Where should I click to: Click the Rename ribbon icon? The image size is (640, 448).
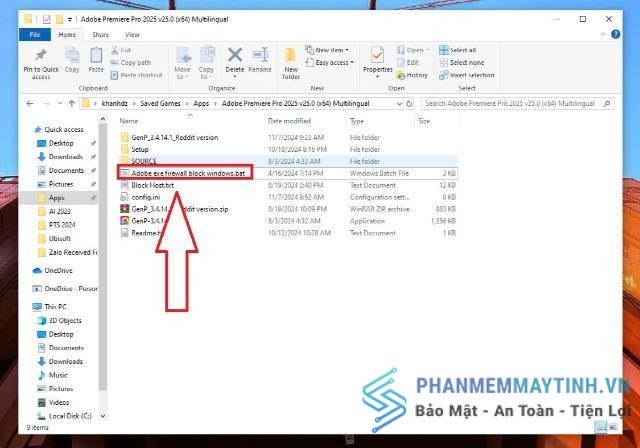(260, 55)
